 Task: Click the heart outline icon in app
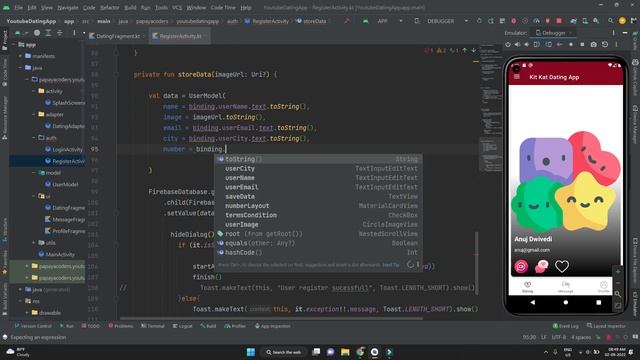tap(562, 267)
